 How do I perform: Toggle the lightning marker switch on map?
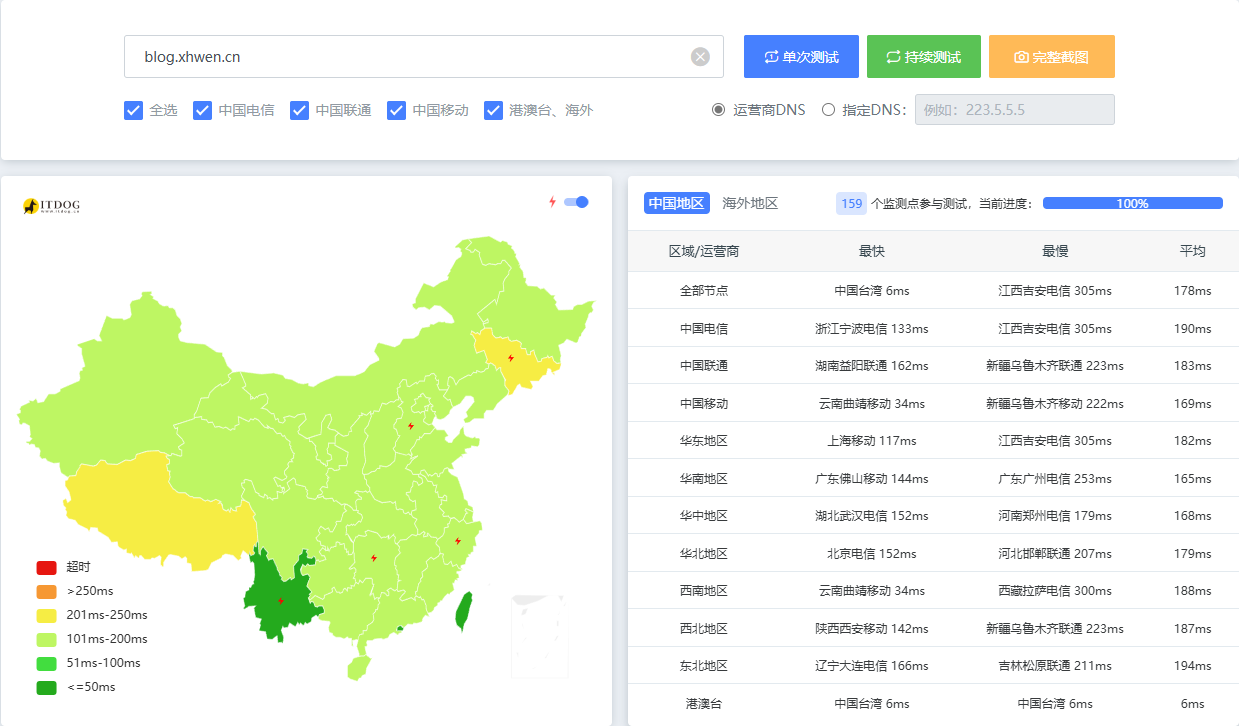576,202
